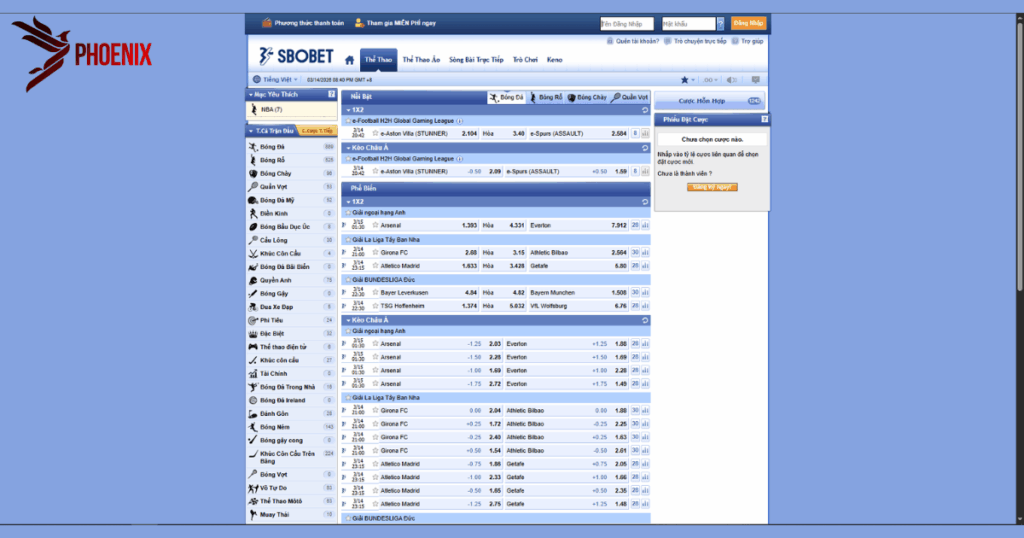Open the Sòng Bài Trực Tiếp tab
The image size is (1024, 538).
pyautogui.click(x=476, y=59)
